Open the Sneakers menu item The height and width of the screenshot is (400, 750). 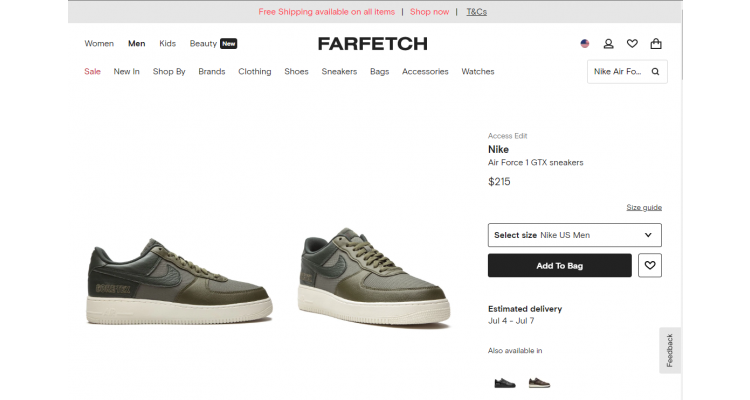point(339,71)
